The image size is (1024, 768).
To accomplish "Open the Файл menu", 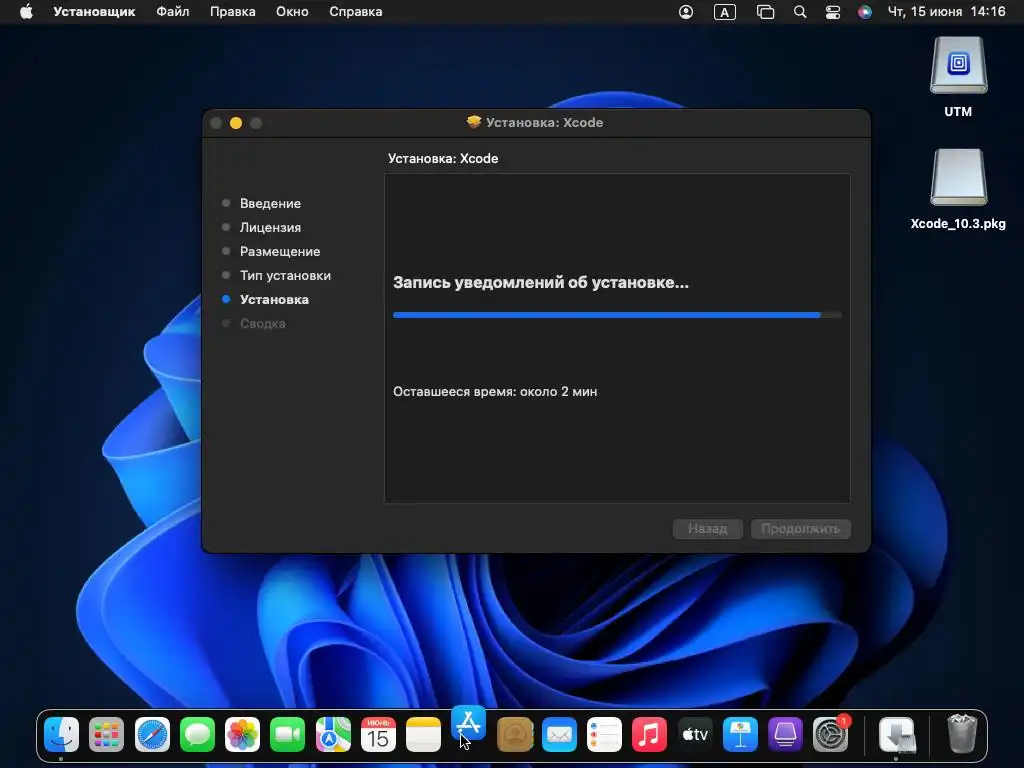I will point(172,12).
